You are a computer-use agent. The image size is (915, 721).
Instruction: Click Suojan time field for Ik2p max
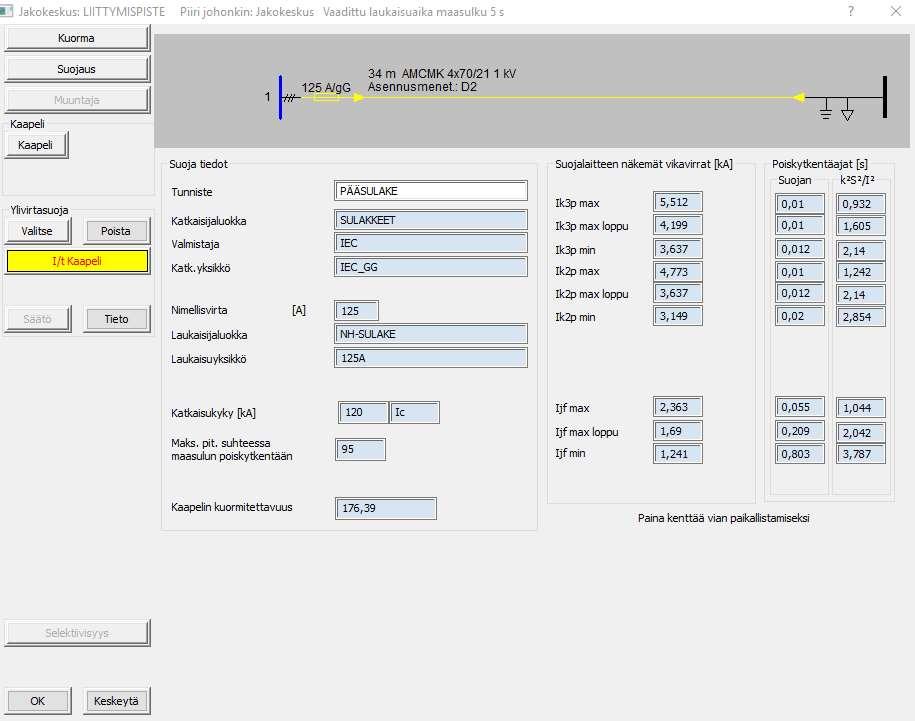[799, 272]
